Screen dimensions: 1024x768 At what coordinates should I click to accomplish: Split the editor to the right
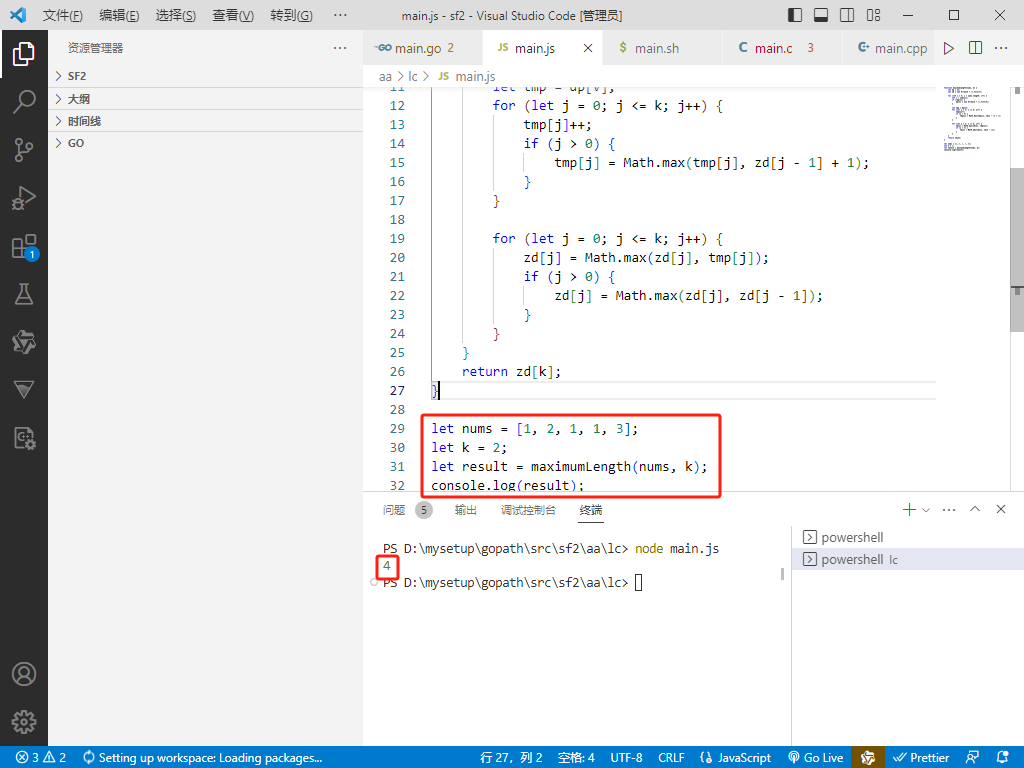(x=976, y=48)
